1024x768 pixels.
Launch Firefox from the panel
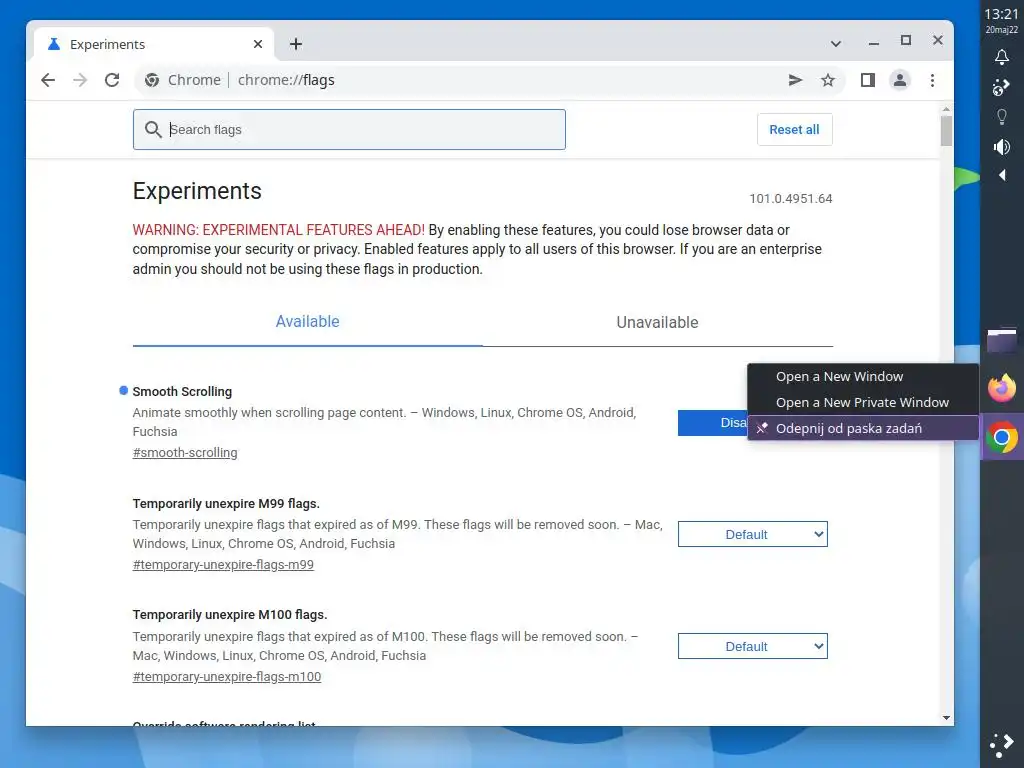pyautogui.click(x=1001, y=387)
